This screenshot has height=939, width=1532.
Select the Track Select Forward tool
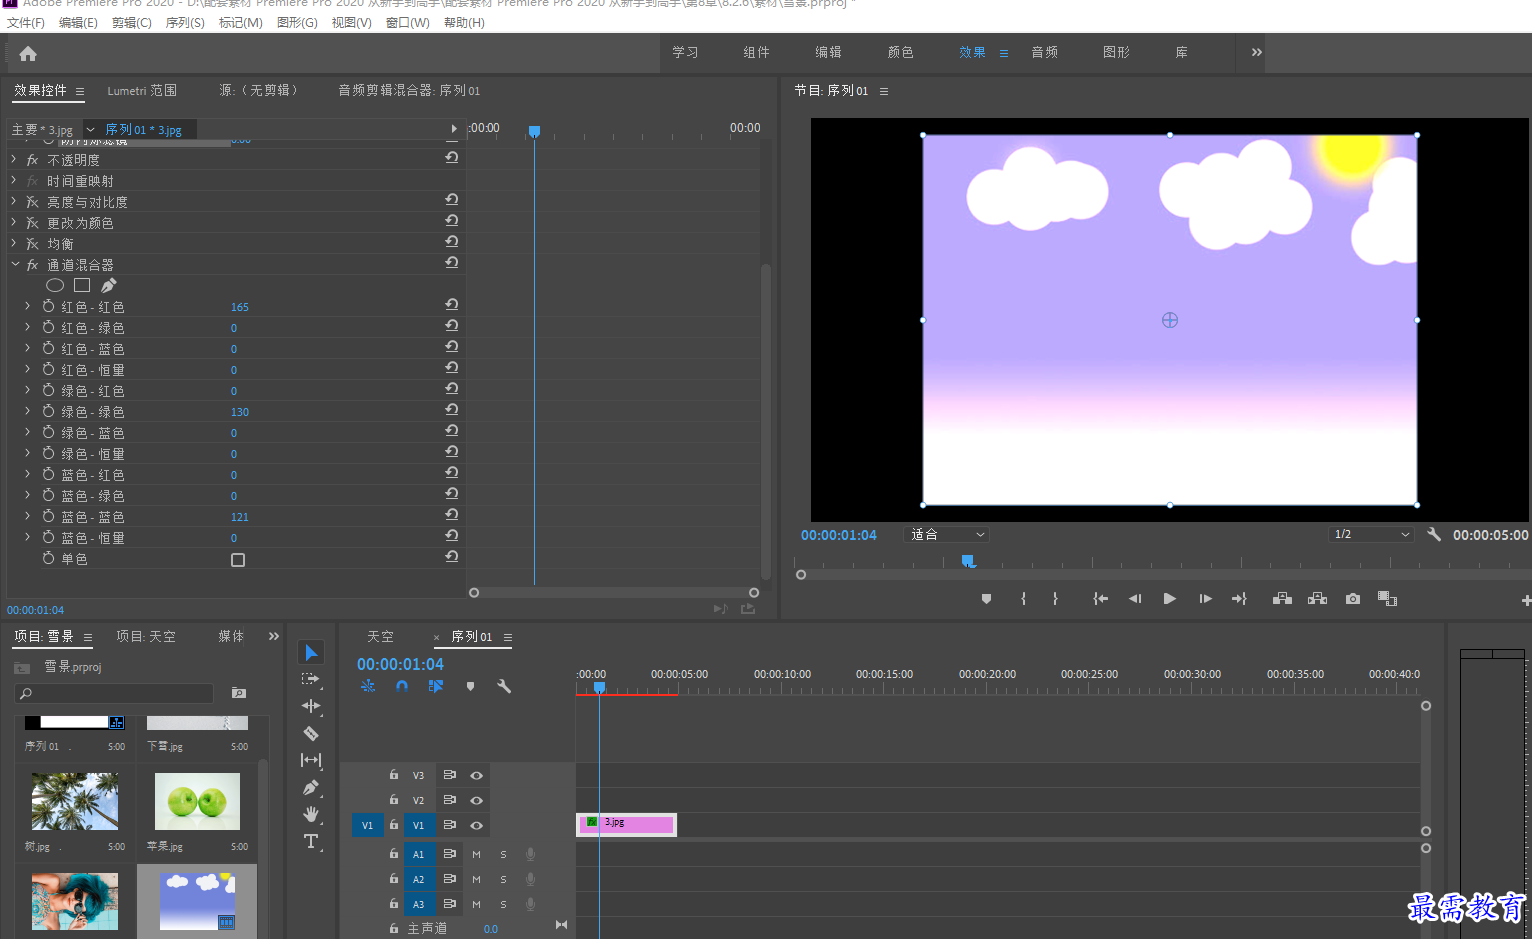[311, 679]
